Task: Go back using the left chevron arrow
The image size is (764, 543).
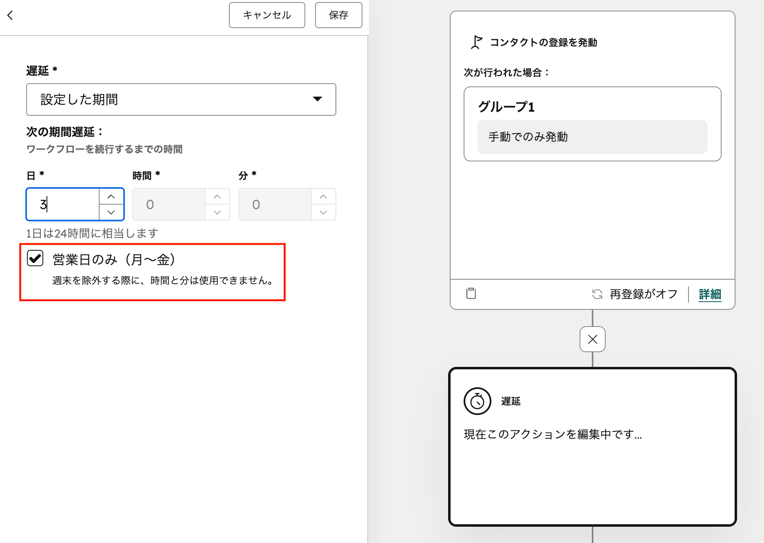Action: point(10,15)
